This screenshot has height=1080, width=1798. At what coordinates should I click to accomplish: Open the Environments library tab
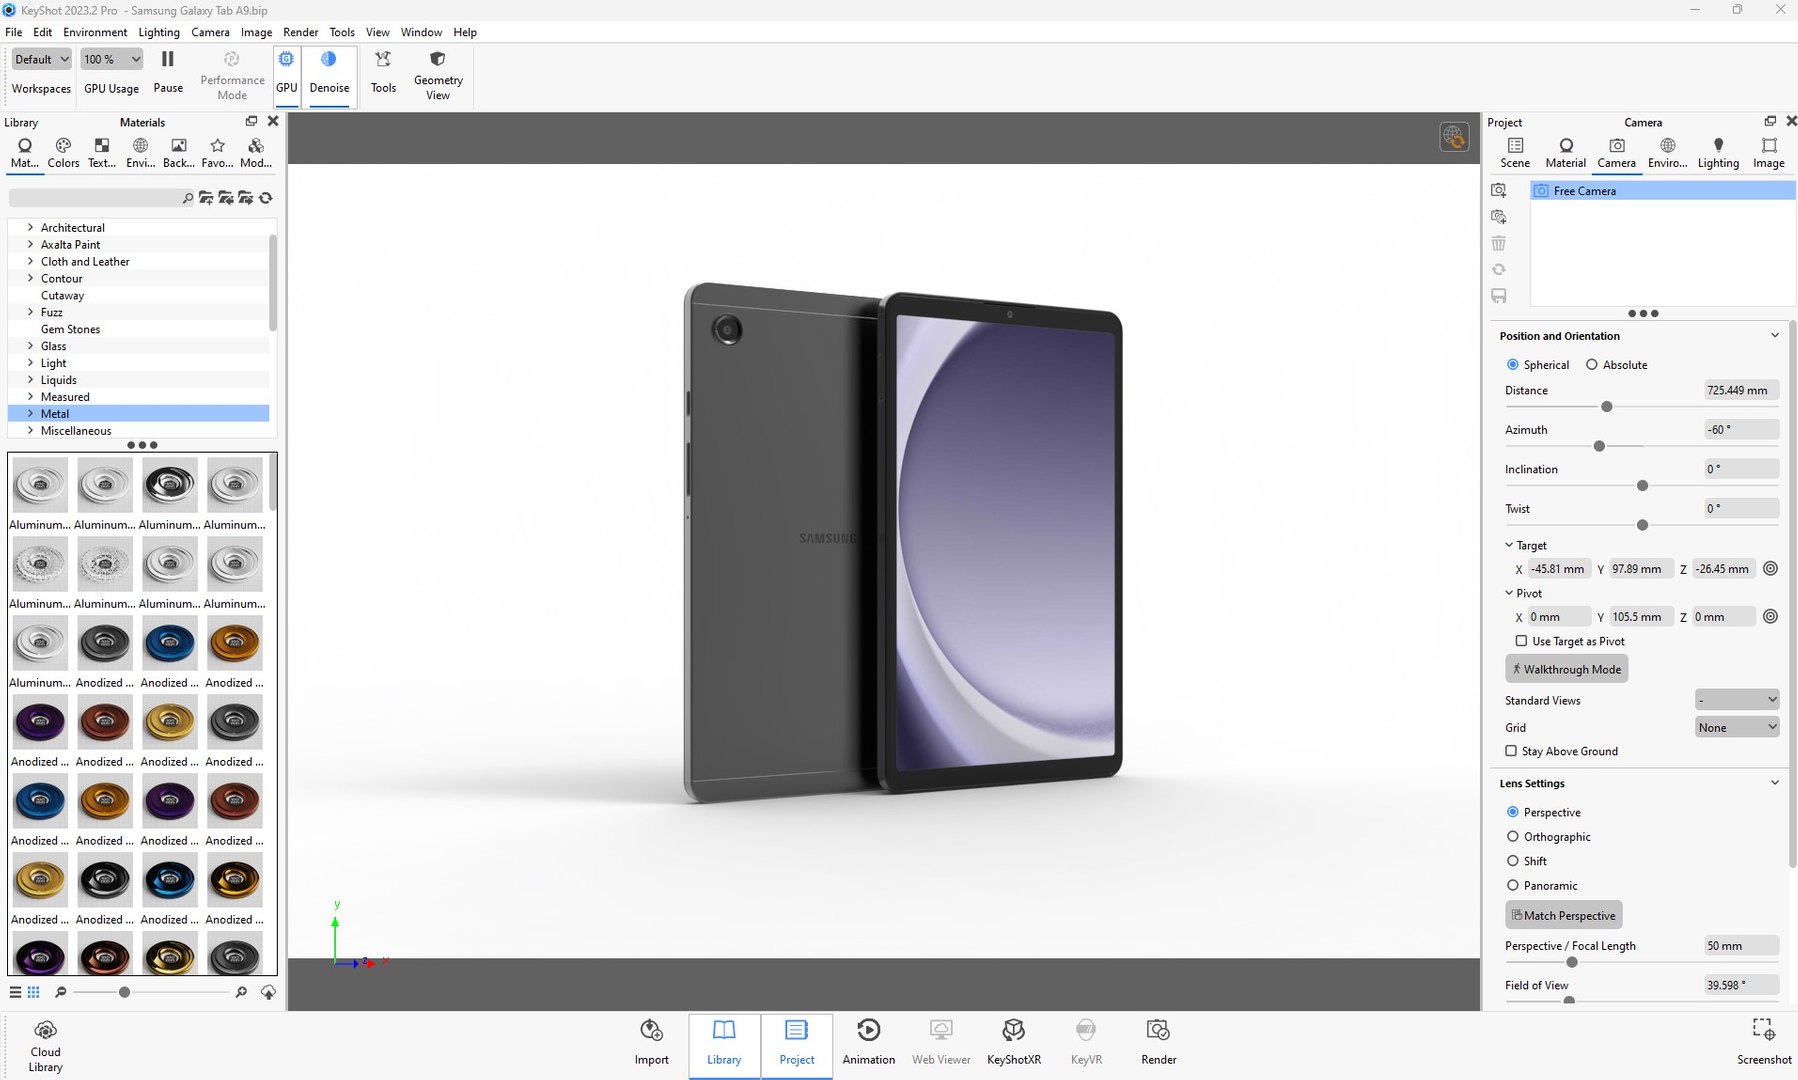click(140, 153)
